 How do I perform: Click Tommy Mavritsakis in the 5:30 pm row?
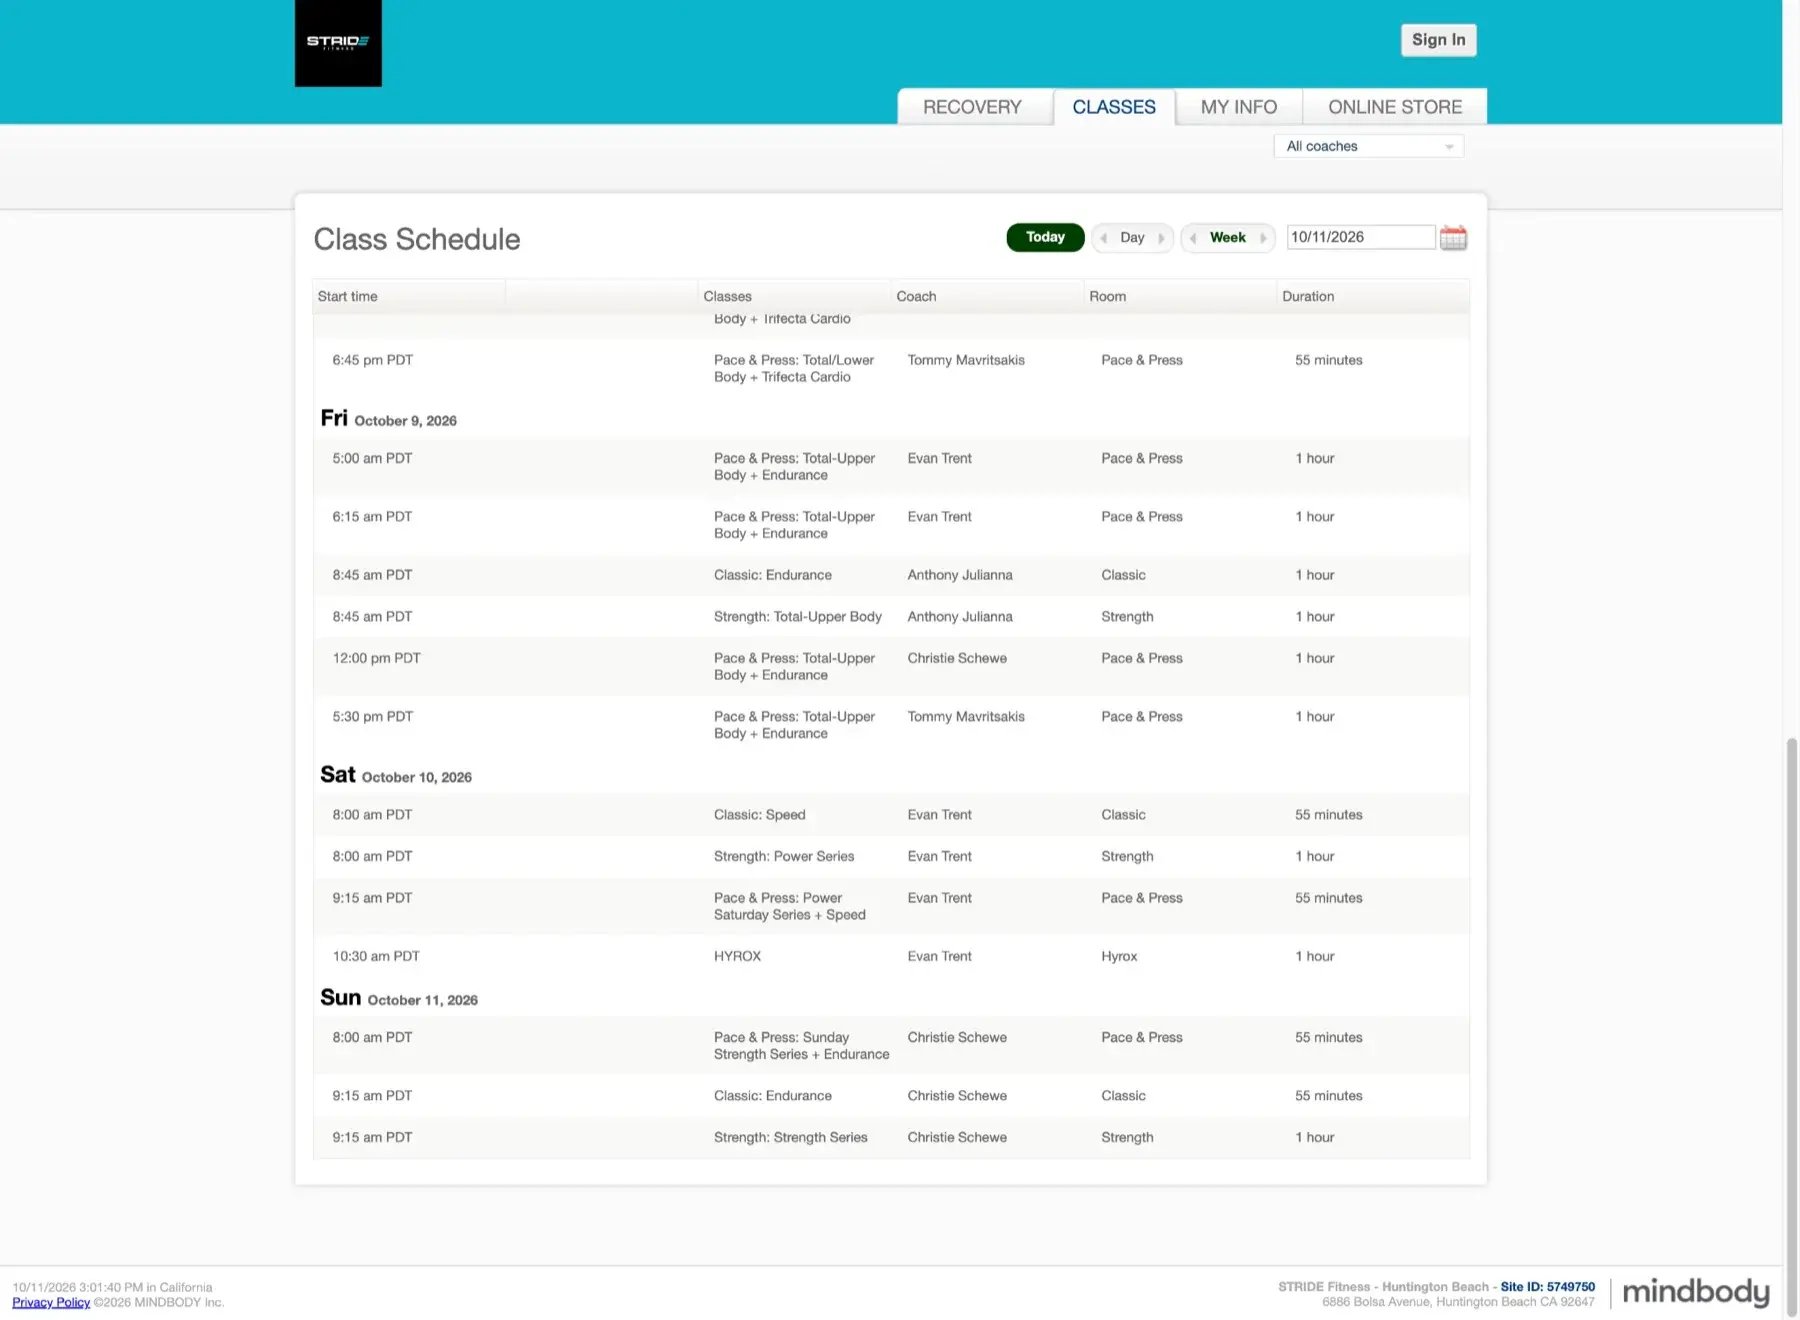click(x=966, y=717)
